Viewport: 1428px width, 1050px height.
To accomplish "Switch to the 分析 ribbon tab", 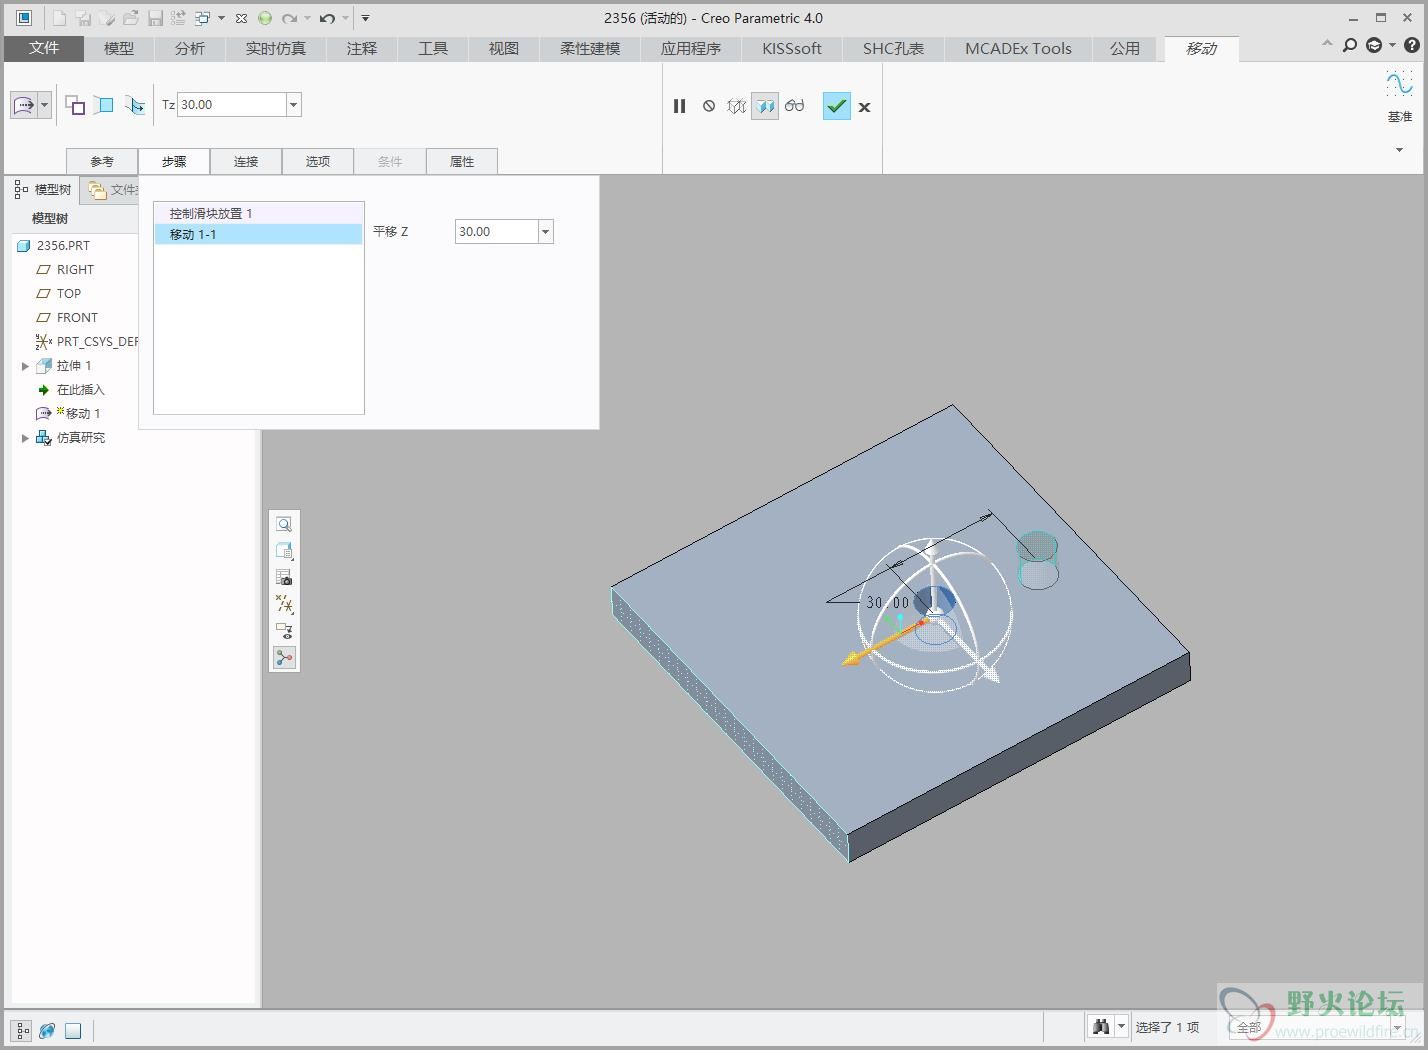I will pos(190,49).
